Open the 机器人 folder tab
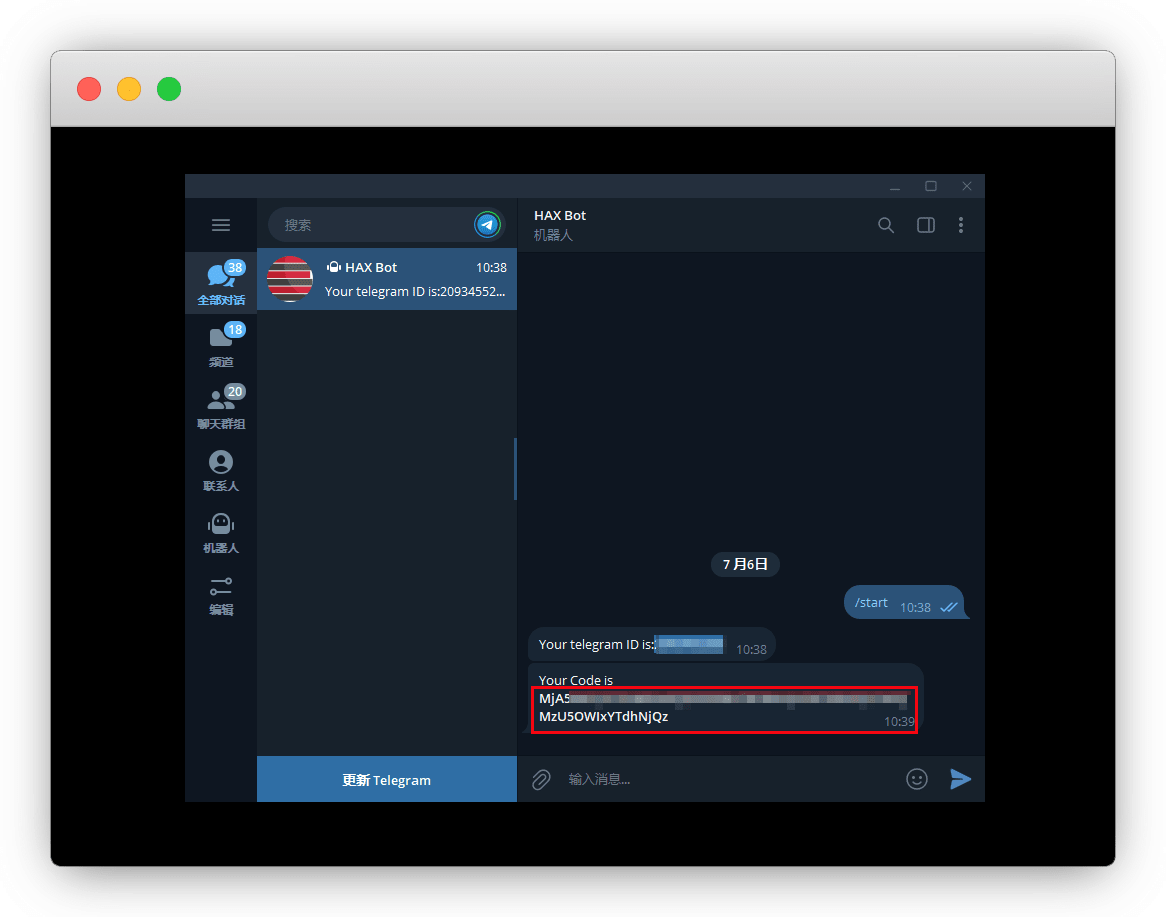 click(x=221, y=532)
